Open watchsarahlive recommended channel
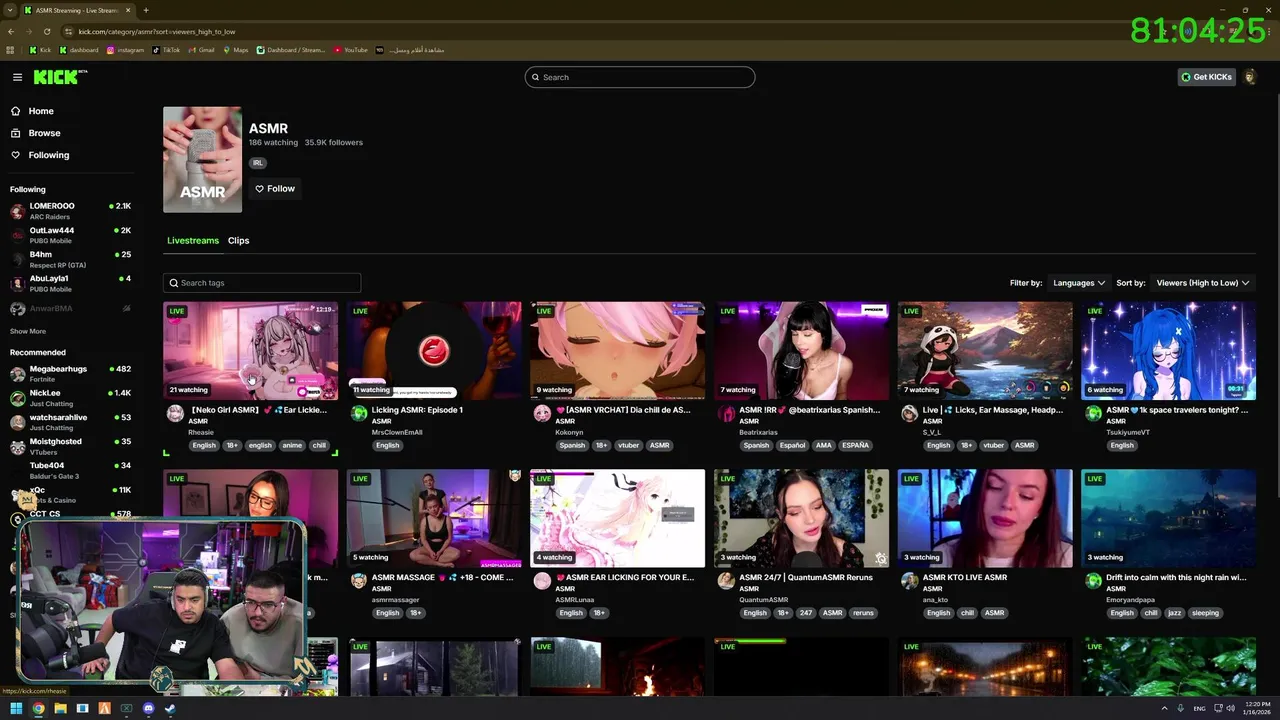This screenshot has height=720, width=1280. (70, 421)
